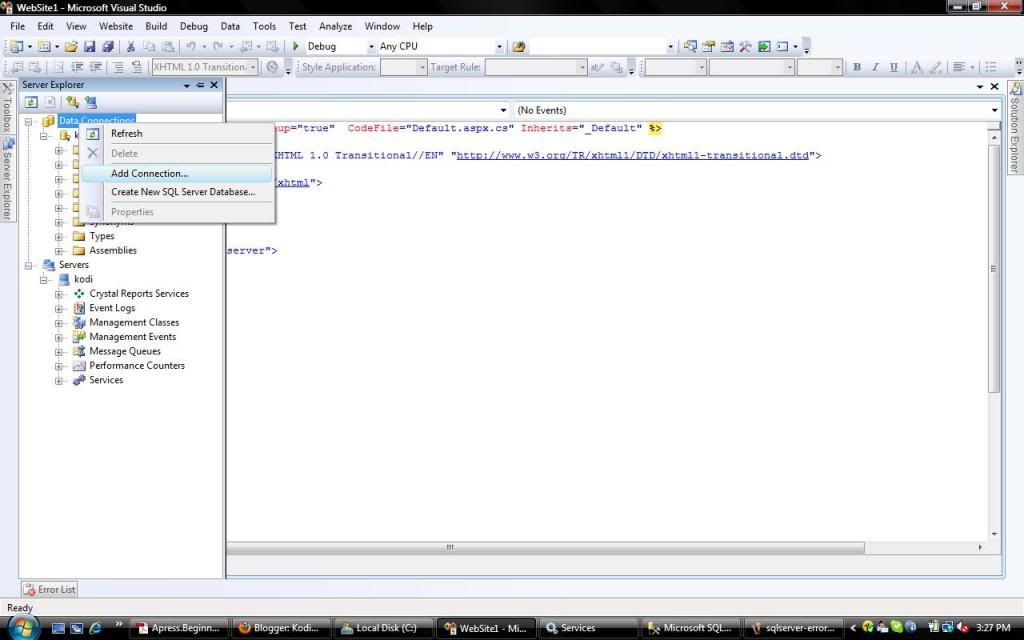Open the Find combo box dropdown arrow

click(670, 46)
